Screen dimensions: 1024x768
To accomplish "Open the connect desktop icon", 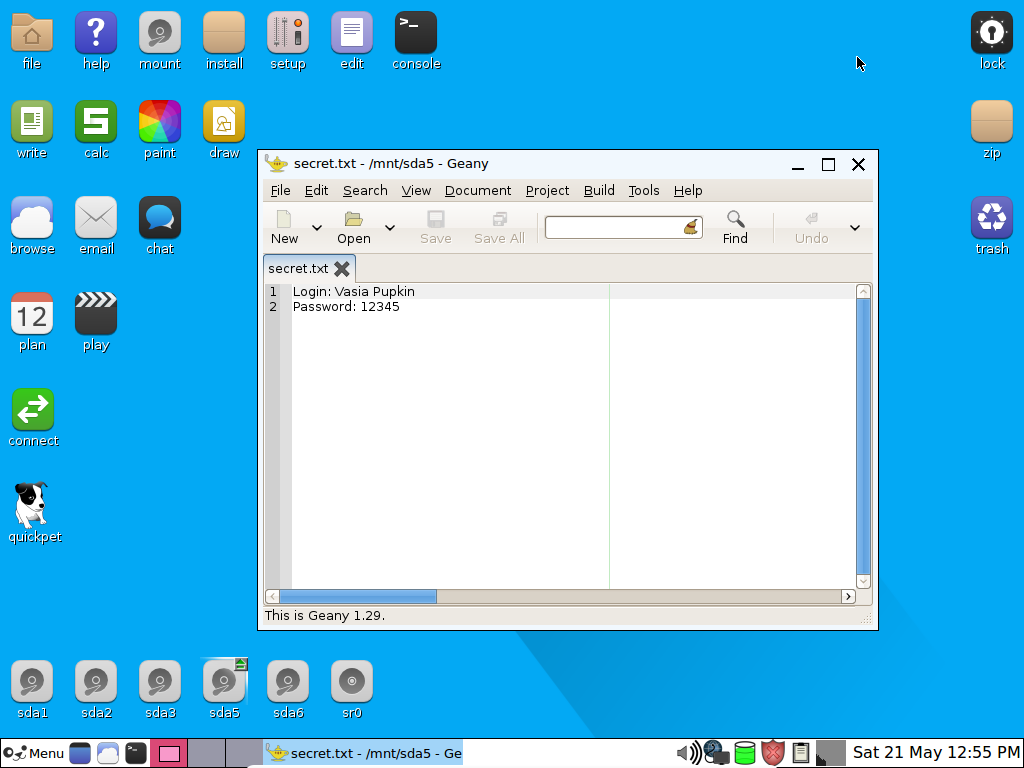I will (x=33, y=410).
